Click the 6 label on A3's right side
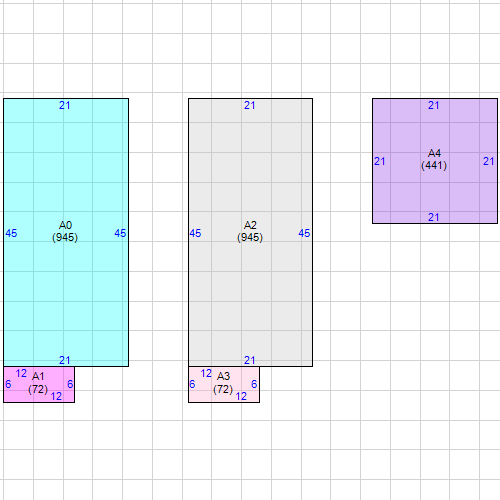Image resolution: width=500 pixels, height=500 pixels. point(254,384)
